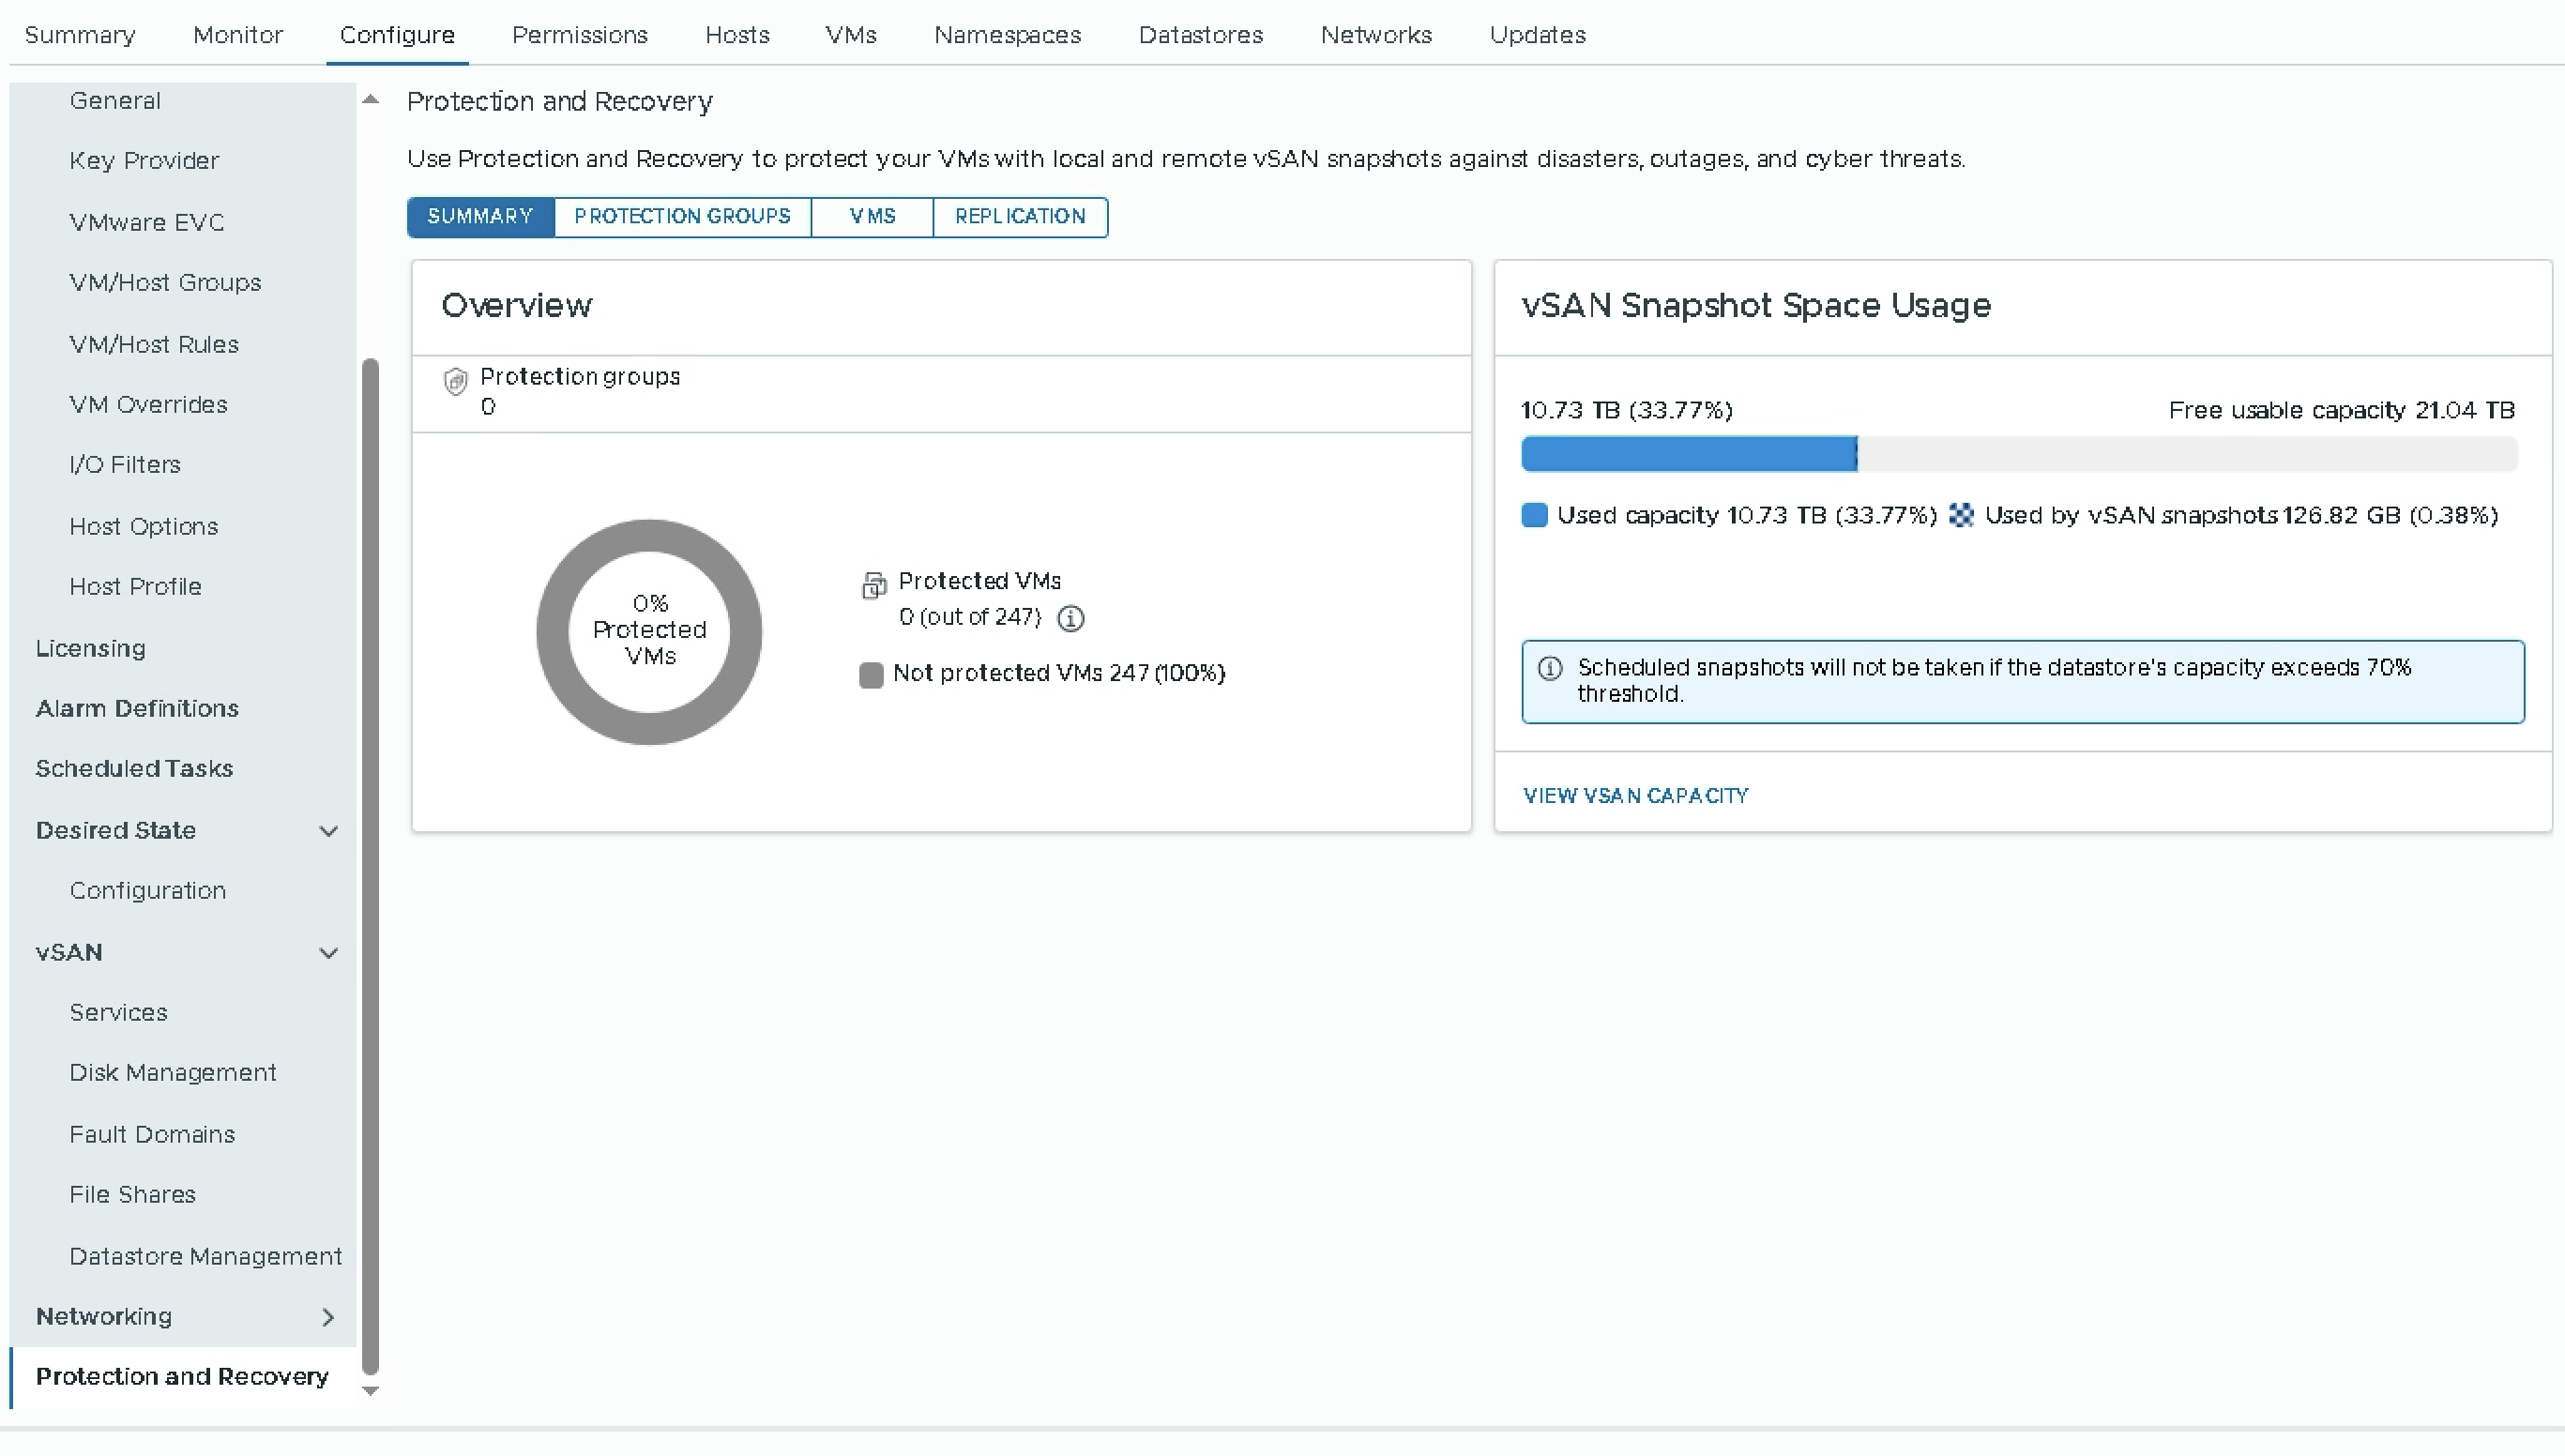Viewport: 2565px width, 1456px height.
Task: Switch to the Summary top tab
Action: 80,35
